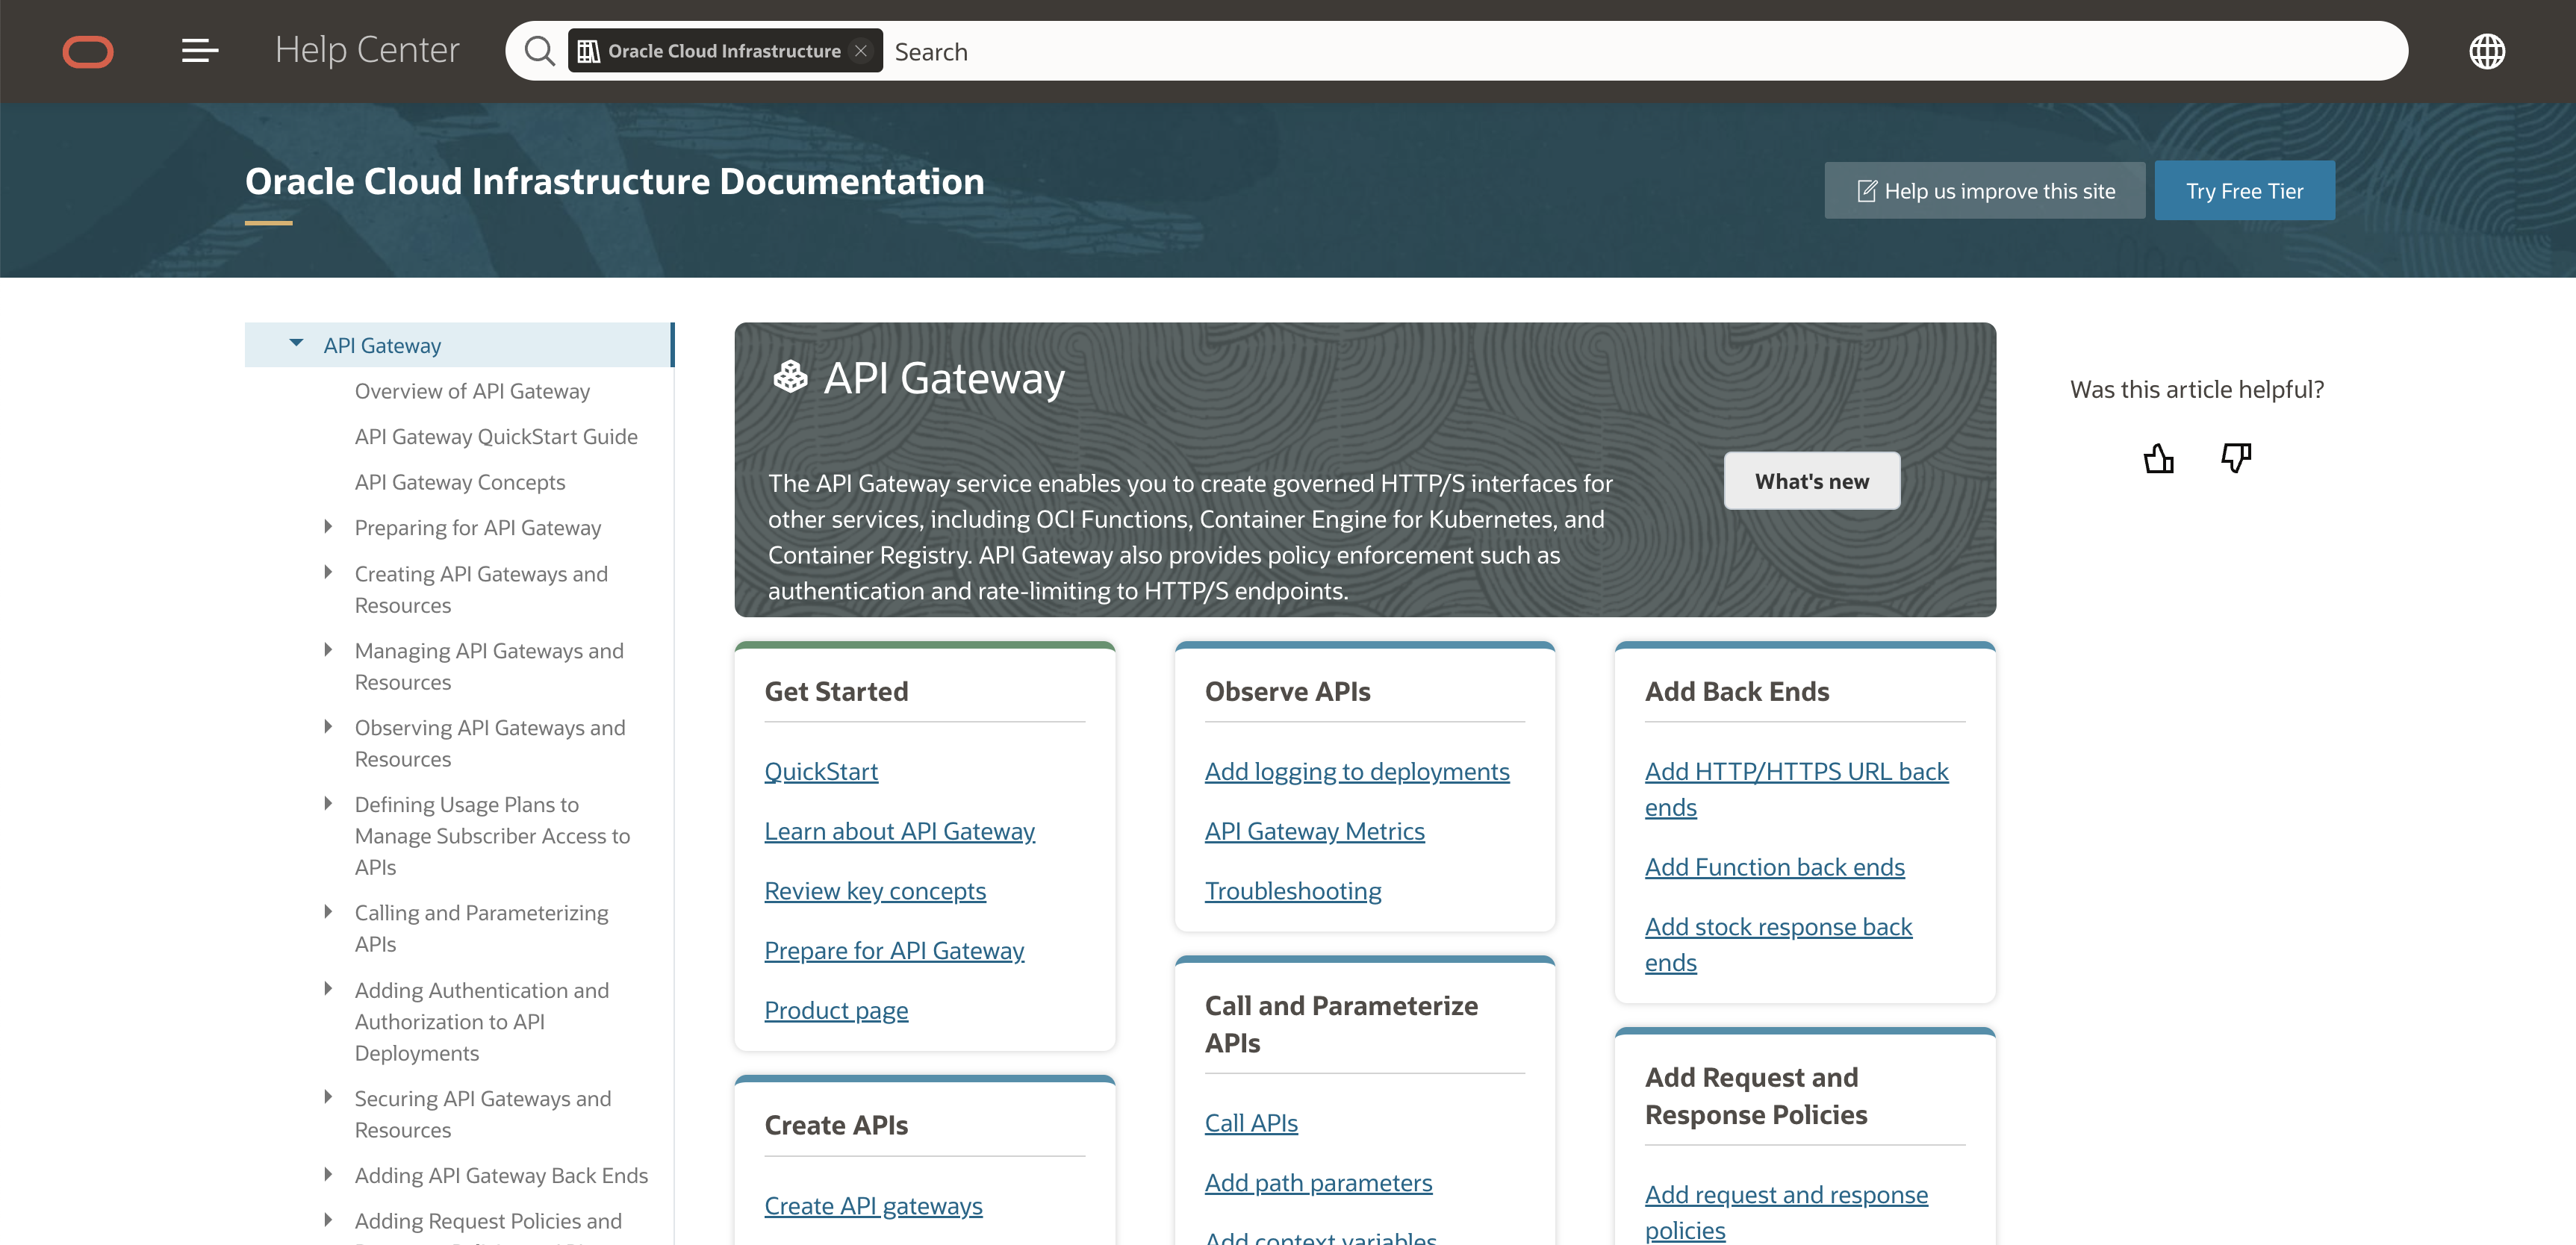Open the API Gateway Metrics link
Screen dimensions: 2576x1245
click(1314, 831)
